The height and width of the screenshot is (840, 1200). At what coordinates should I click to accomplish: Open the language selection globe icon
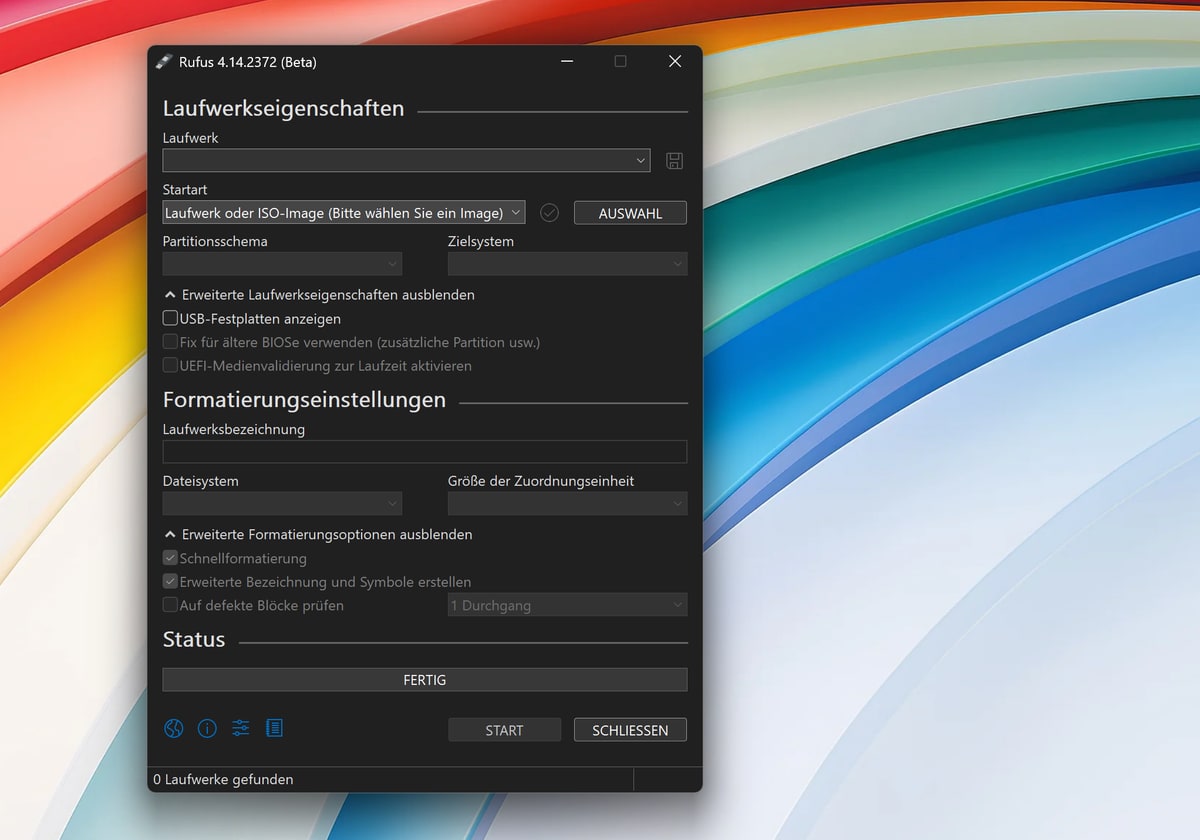(173, 728)
